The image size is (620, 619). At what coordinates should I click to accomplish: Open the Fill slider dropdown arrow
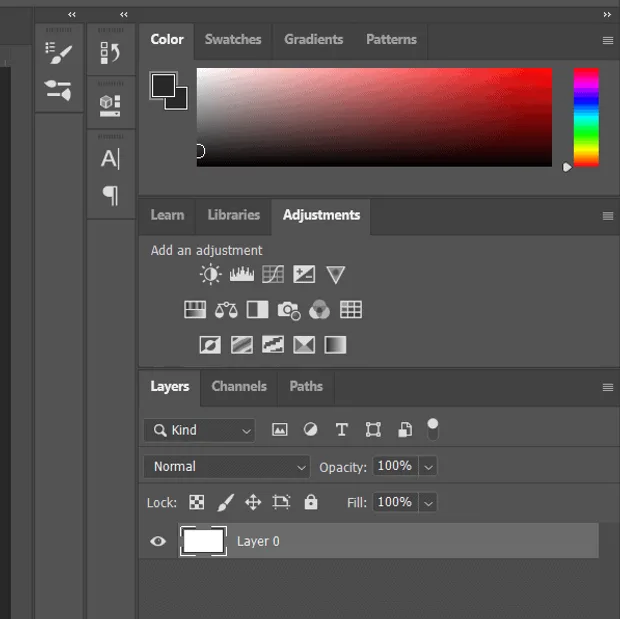pos(428,503)
